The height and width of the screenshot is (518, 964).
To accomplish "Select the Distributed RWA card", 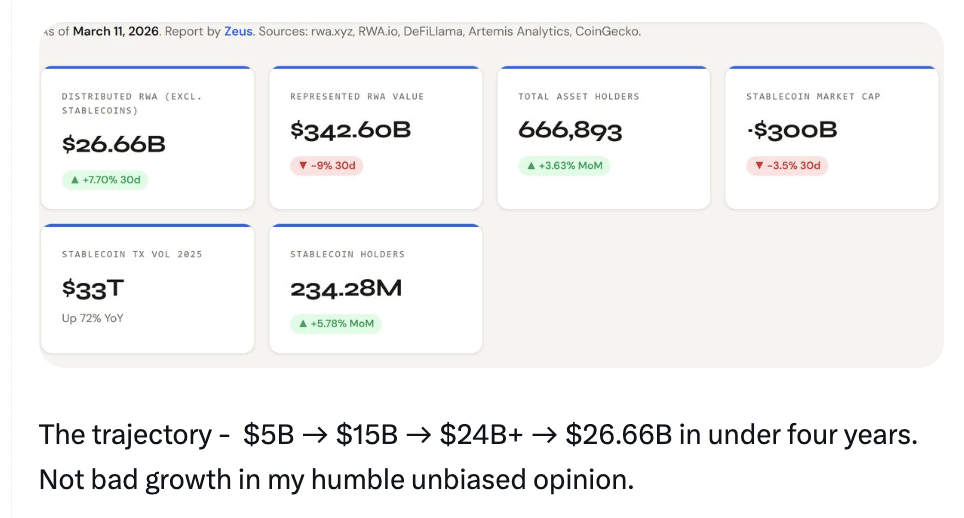I will 147,138.
